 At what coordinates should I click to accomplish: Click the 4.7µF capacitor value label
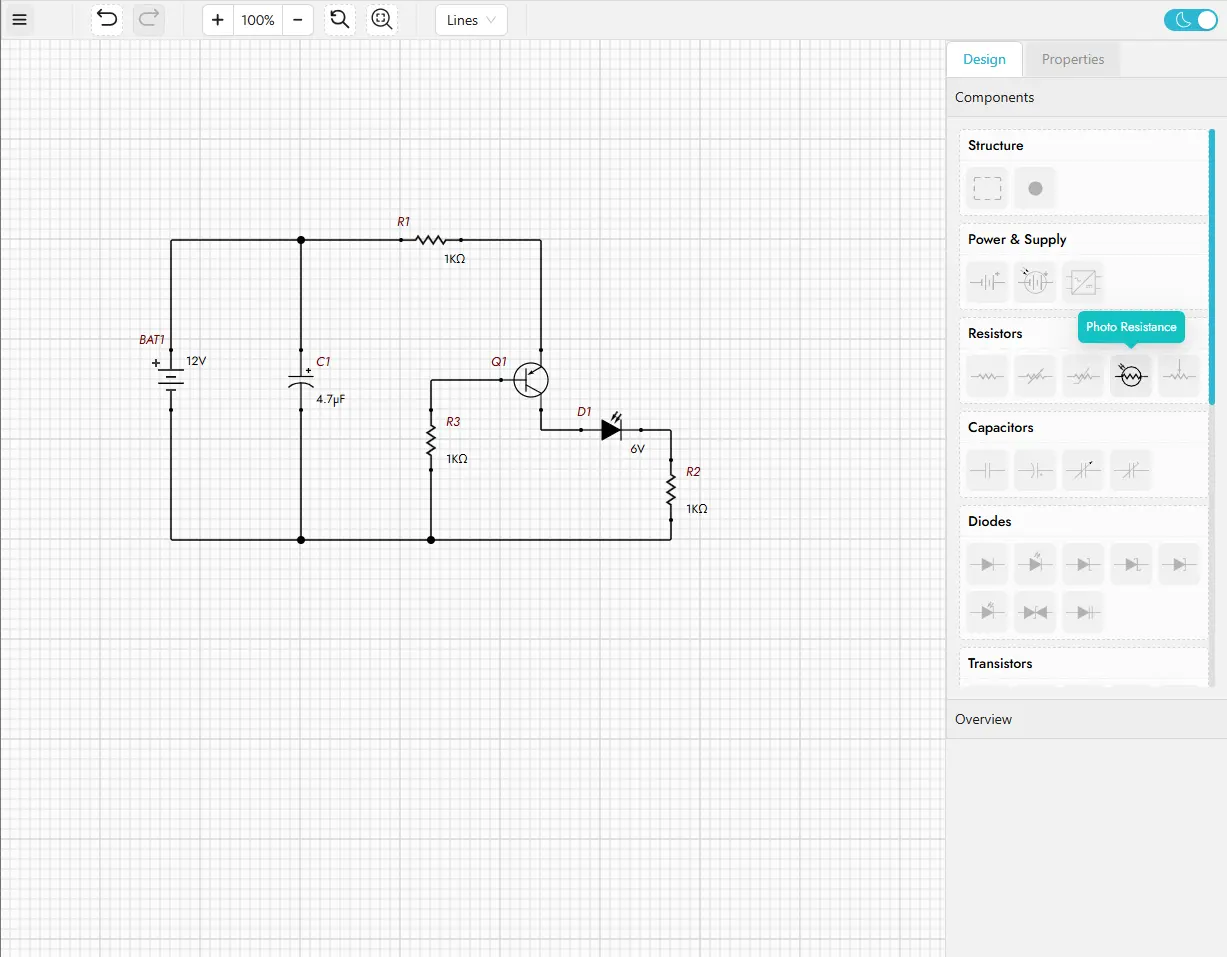tap(331, 399)
